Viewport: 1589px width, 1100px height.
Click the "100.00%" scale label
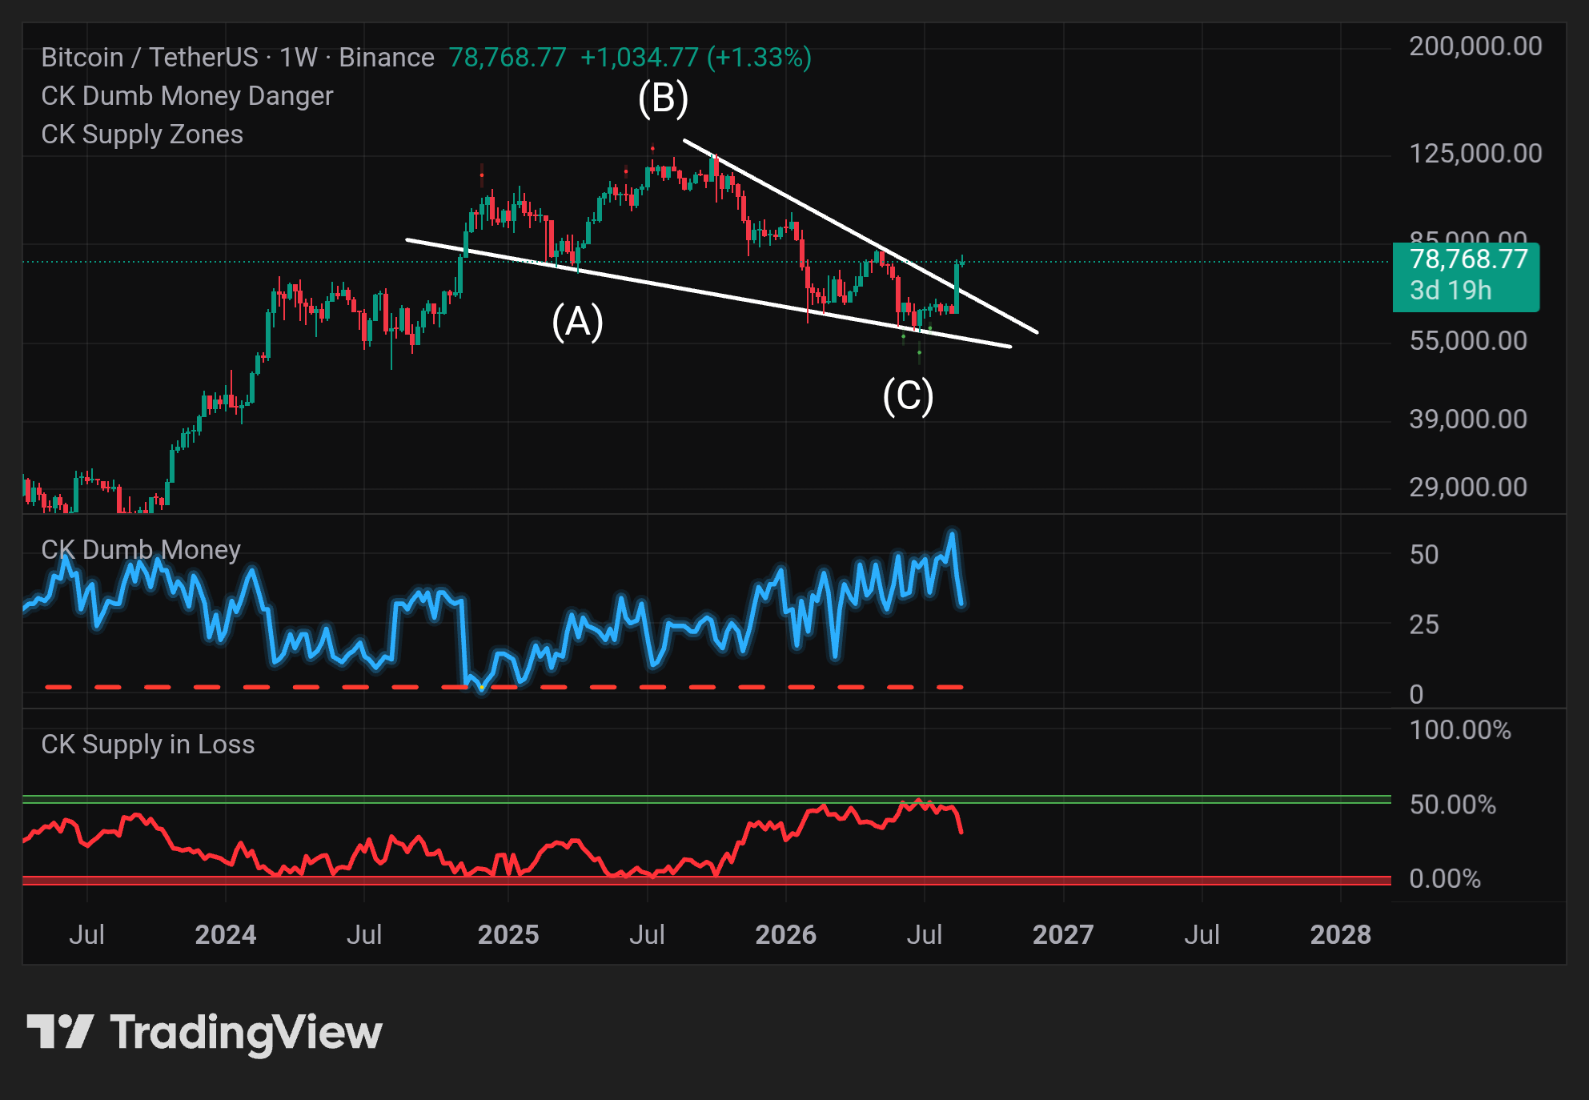click(x=1460, y=730)
